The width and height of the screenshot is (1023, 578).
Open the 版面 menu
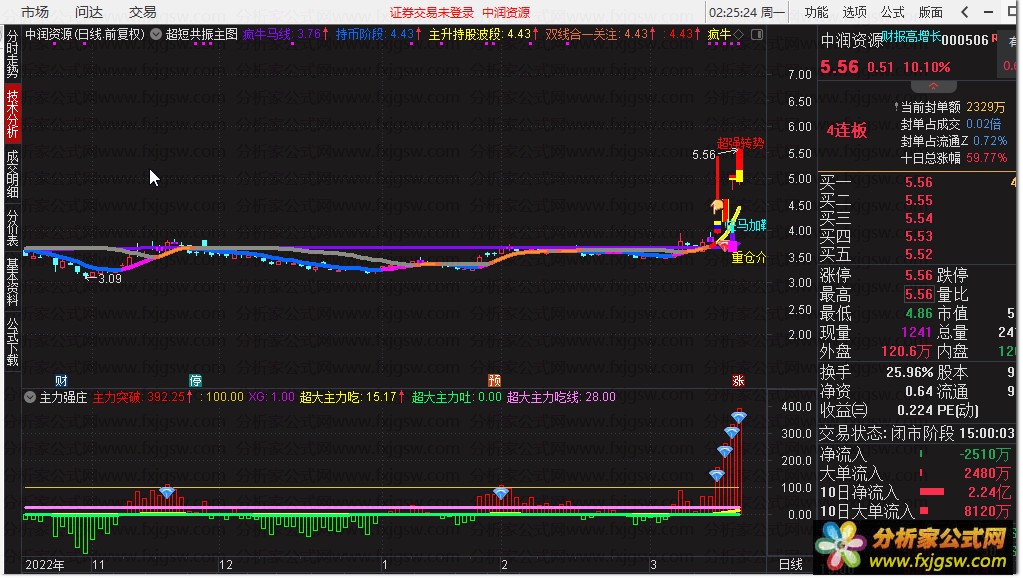click(931, 12)
